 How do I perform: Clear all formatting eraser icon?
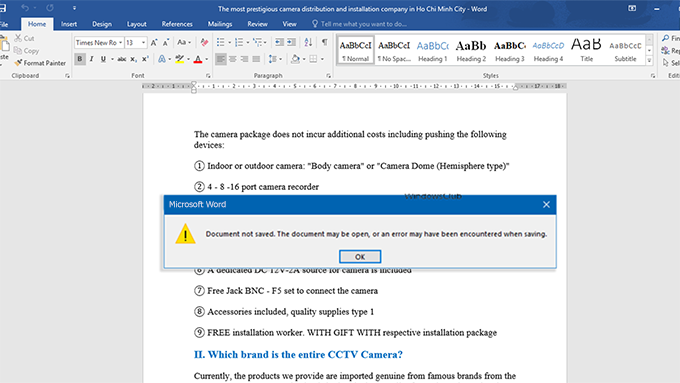204,43
